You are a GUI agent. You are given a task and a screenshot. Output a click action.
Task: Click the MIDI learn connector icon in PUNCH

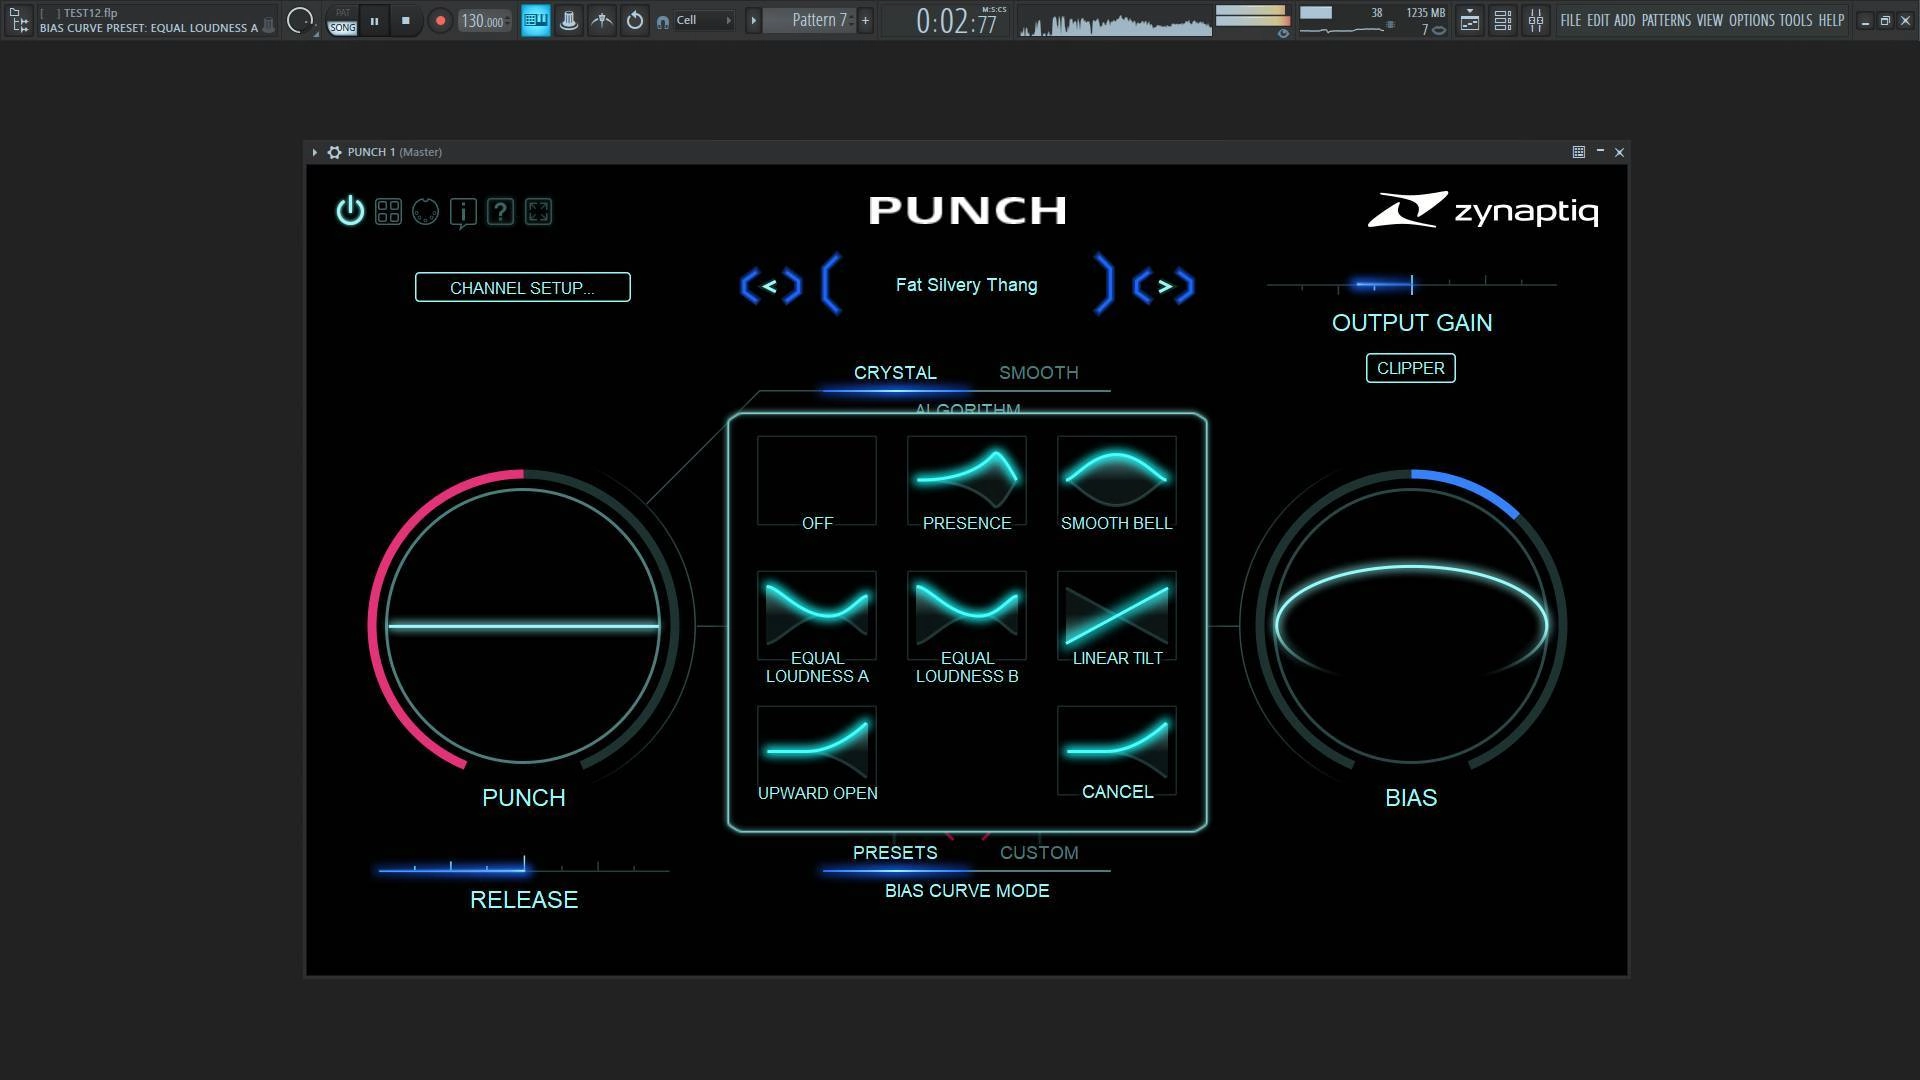(x=425, y=211)
